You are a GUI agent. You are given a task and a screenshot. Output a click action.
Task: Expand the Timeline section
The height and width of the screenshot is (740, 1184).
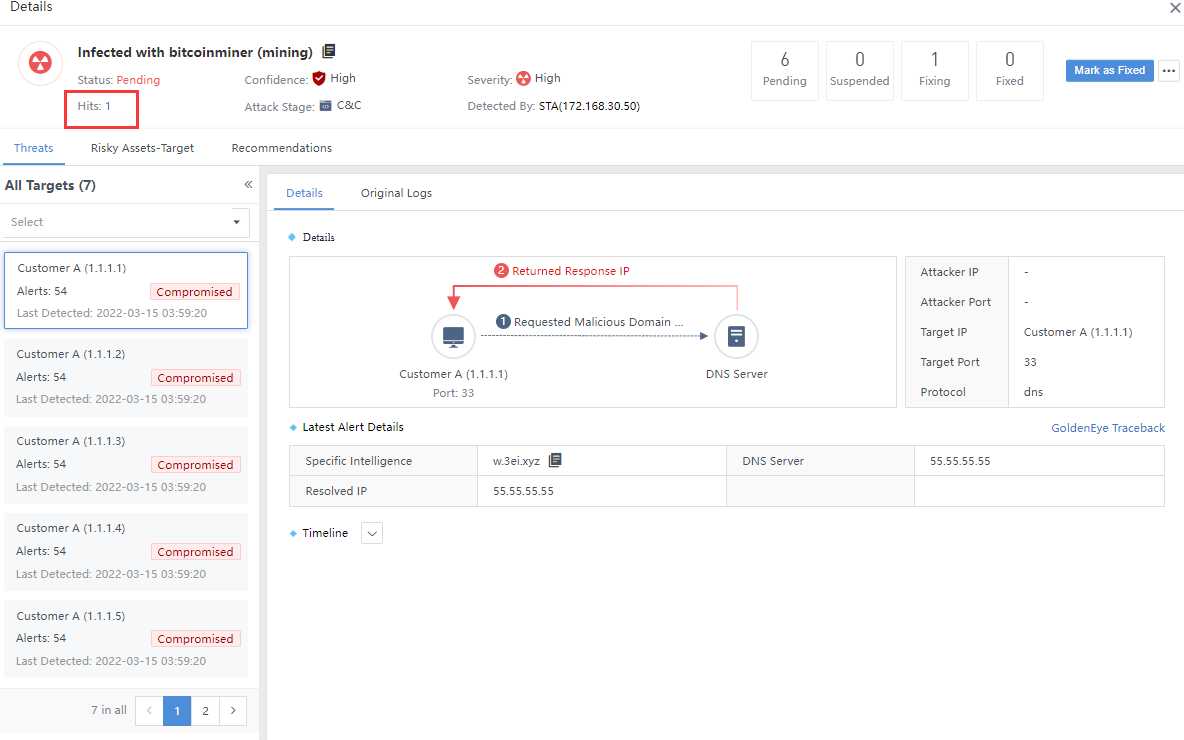click(x=372, y=534)
